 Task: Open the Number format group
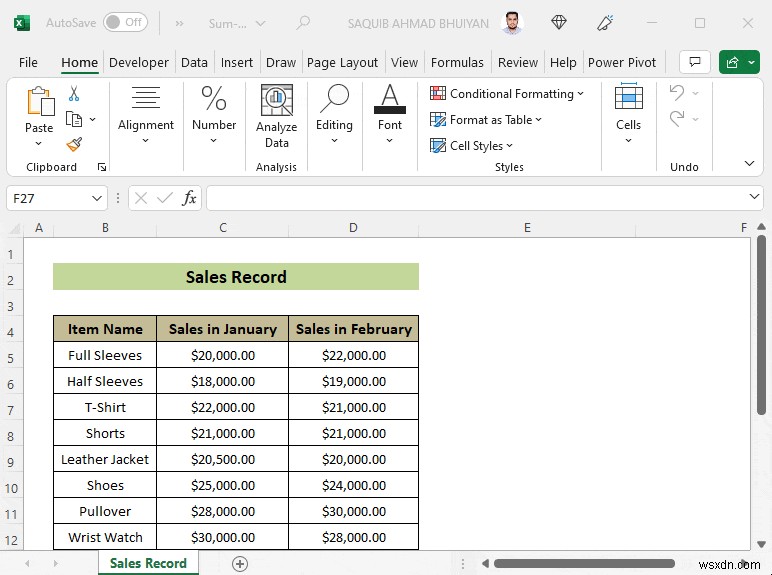point(214,116)
